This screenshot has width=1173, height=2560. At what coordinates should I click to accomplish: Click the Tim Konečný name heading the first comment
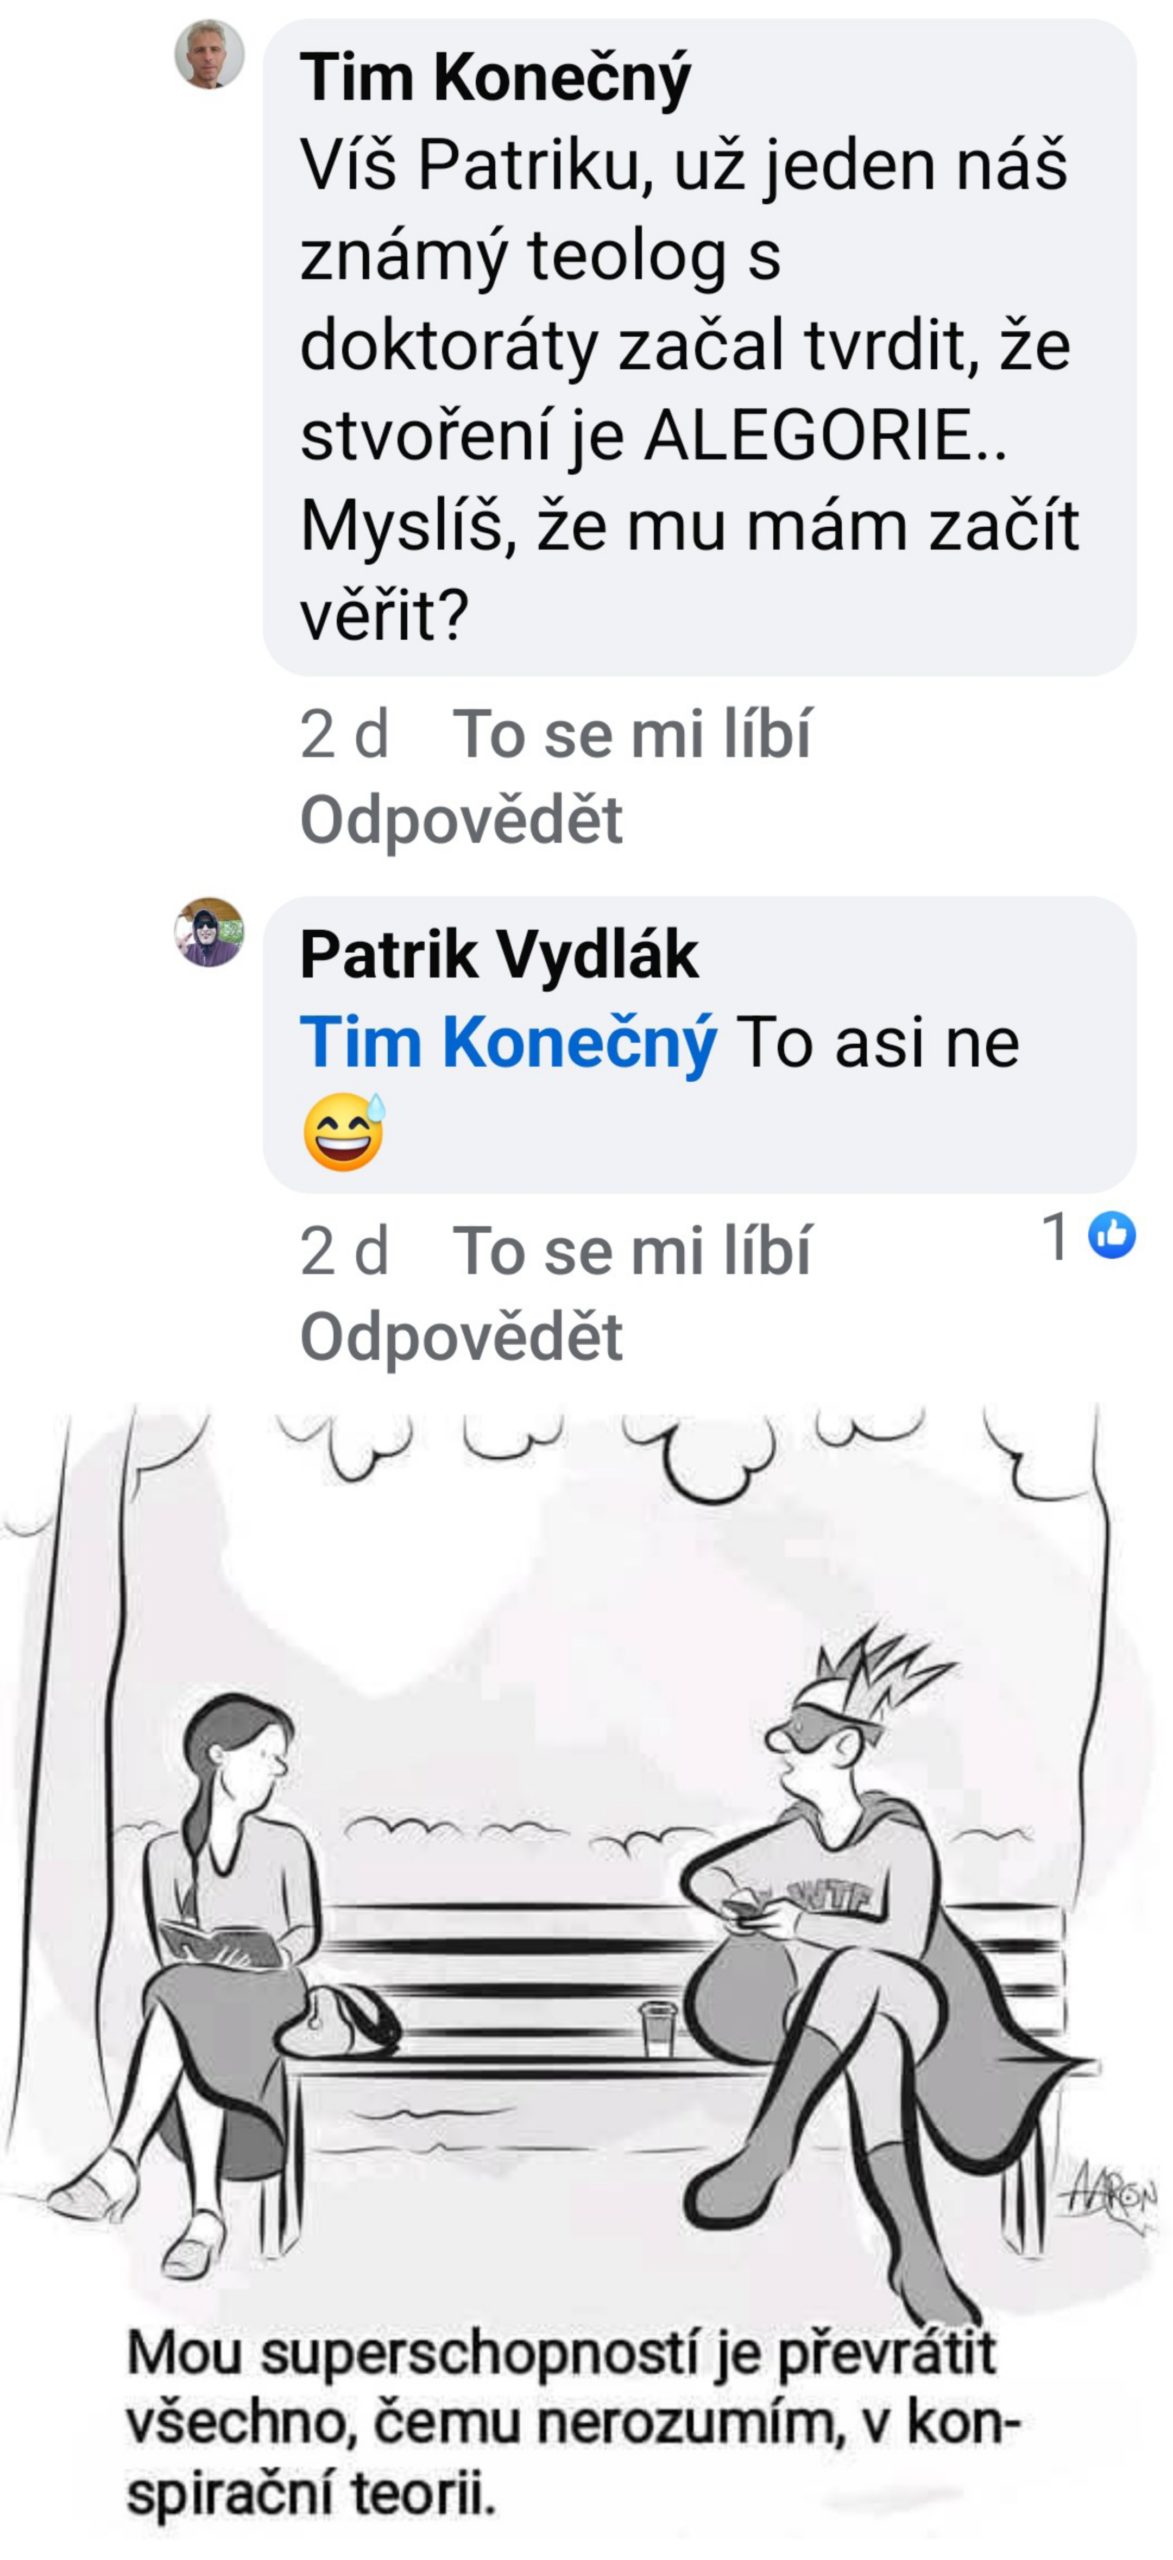495,78
